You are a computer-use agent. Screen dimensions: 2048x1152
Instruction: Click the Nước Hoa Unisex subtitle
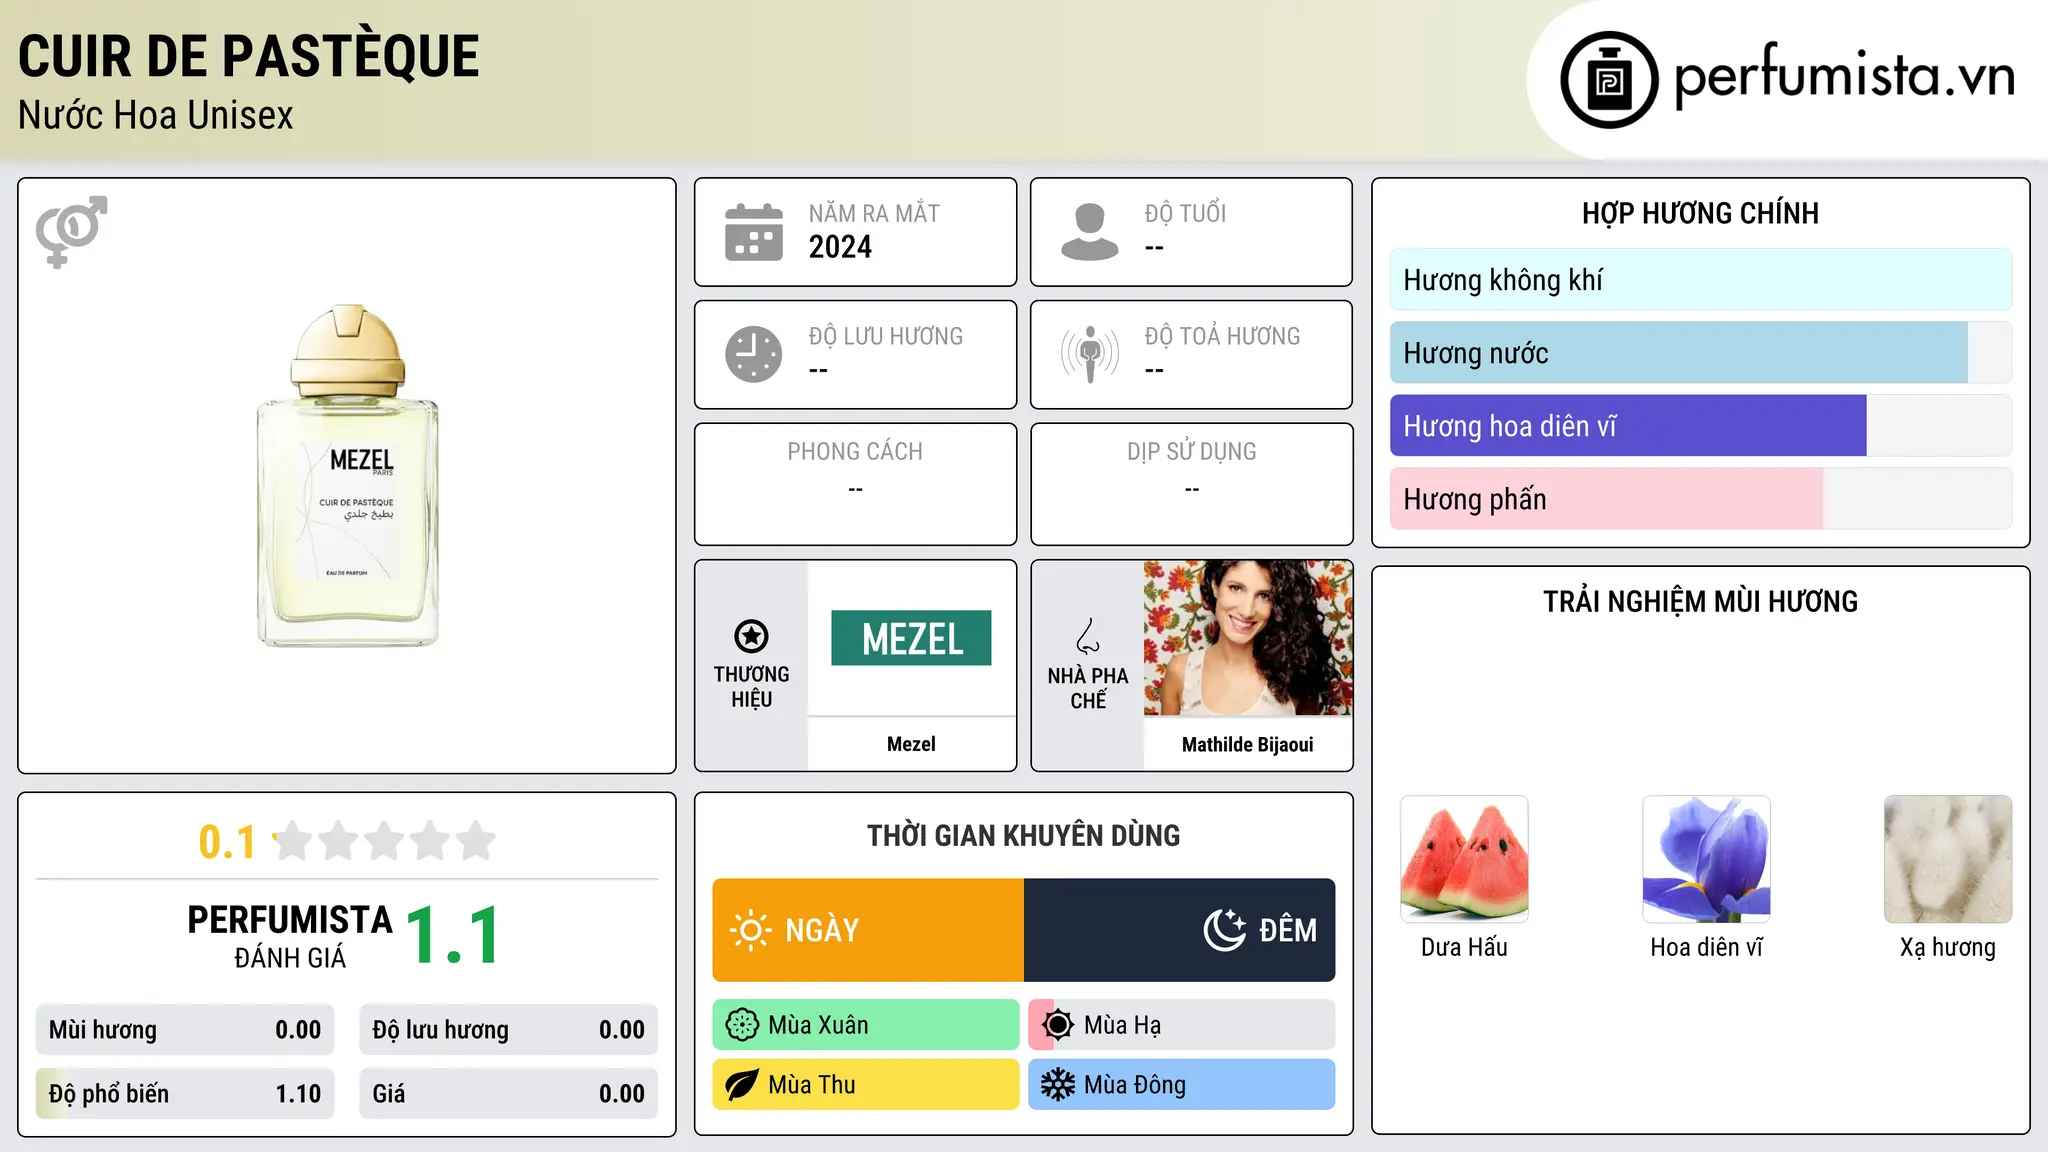(x=156, y=115)
